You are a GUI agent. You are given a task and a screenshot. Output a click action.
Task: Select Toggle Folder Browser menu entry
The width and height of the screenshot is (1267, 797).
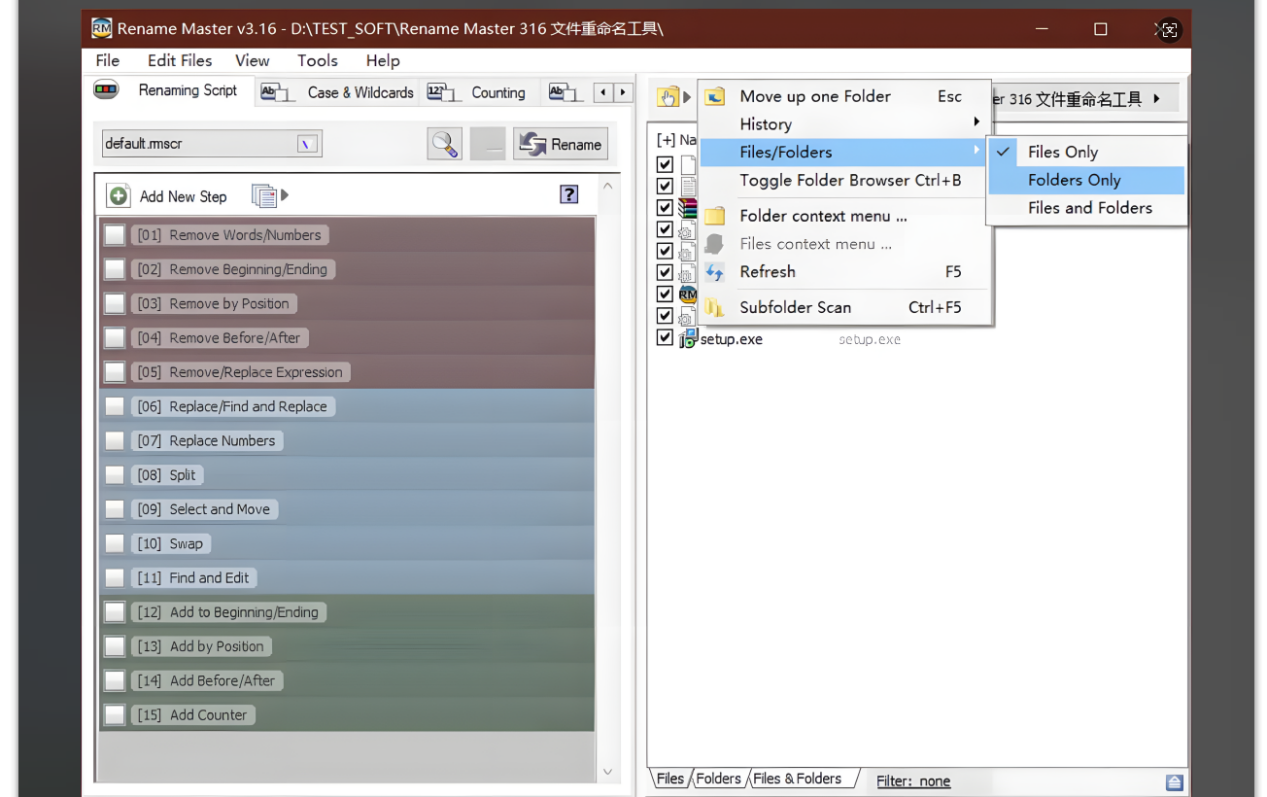[x=845, y=180]
